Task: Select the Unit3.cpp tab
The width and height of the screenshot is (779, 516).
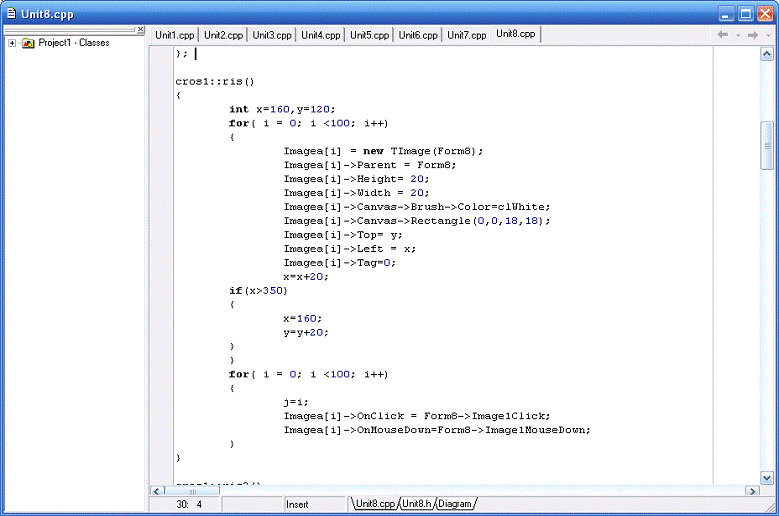Action: (x=271, y=34)
